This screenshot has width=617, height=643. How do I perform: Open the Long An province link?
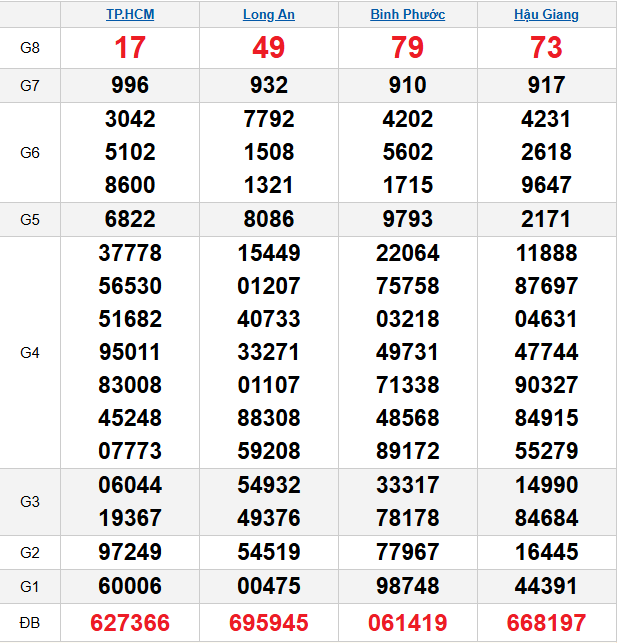268,15
